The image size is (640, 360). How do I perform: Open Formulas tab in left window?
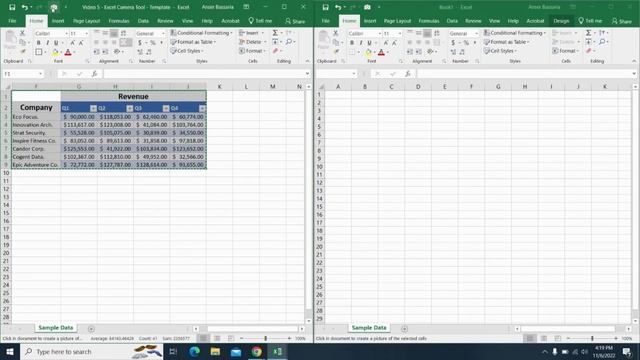coord(119,21)
